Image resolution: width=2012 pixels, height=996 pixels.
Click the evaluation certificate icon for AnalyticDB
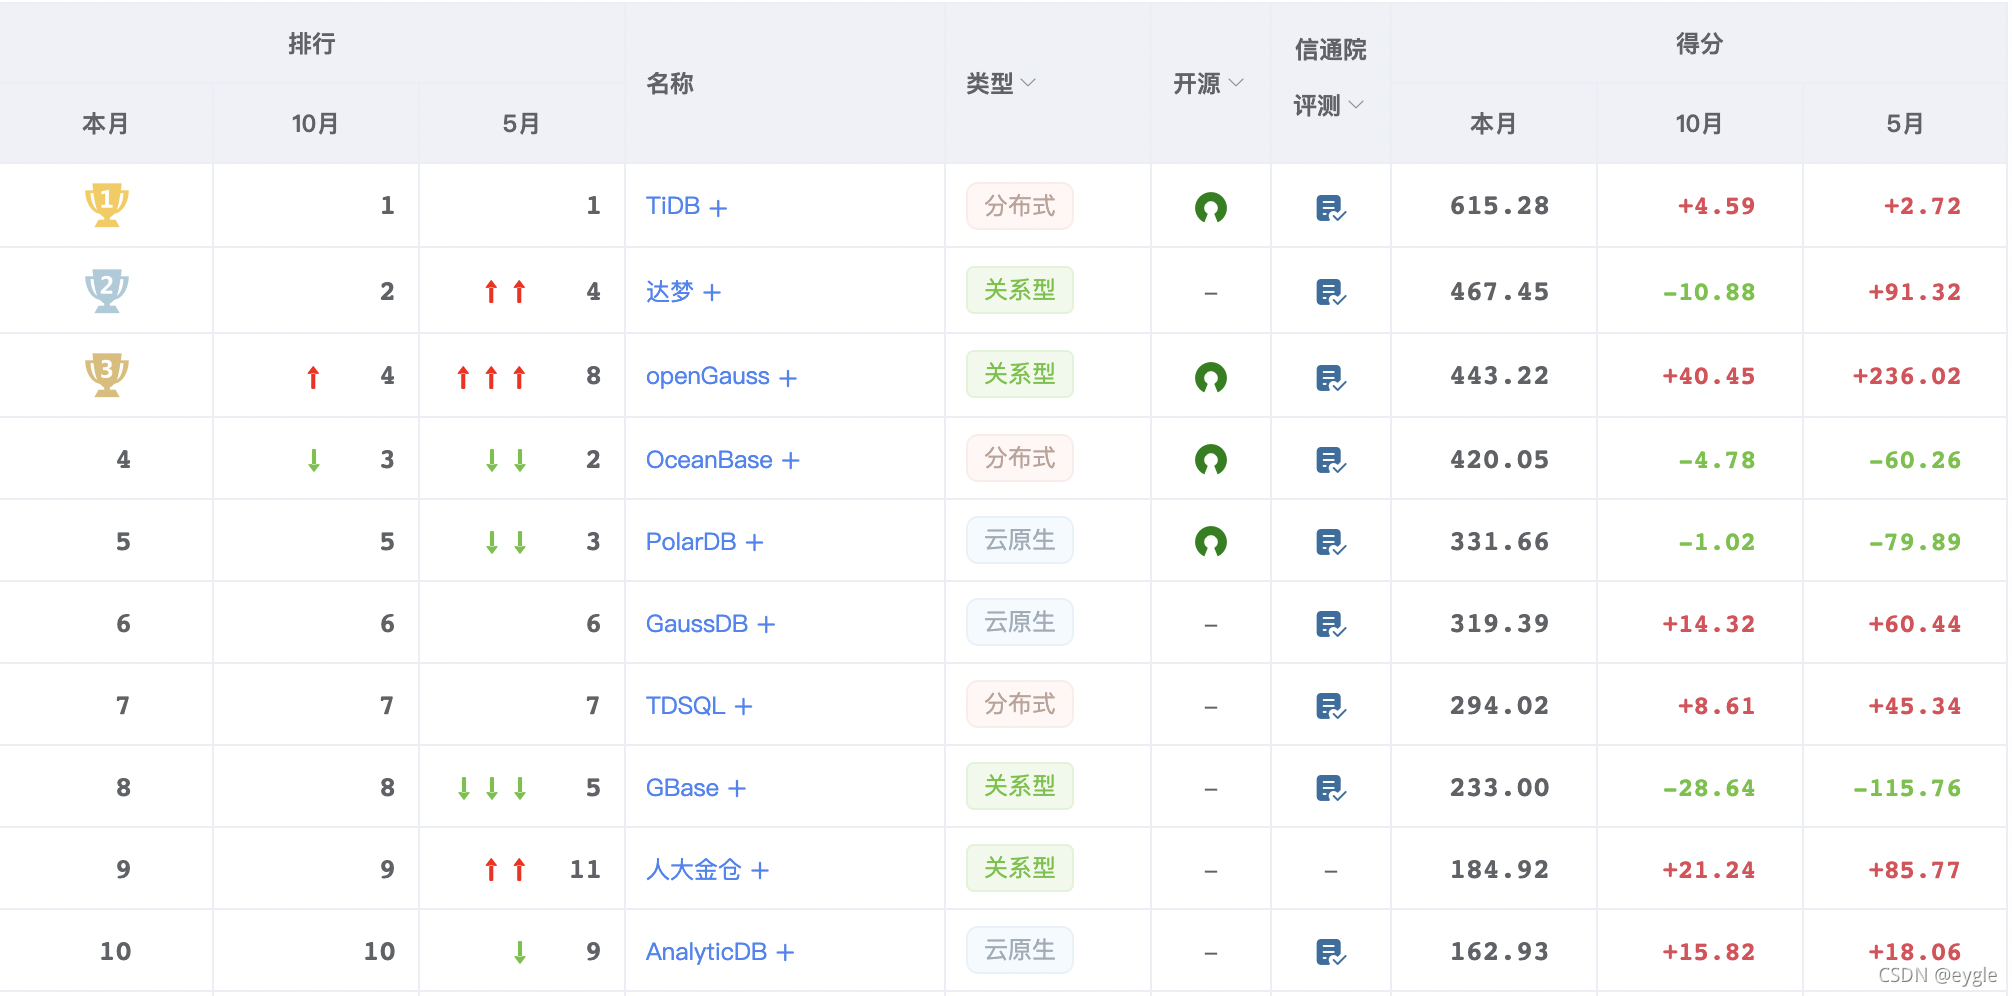pyautogui.click(x=1330, y=952)
